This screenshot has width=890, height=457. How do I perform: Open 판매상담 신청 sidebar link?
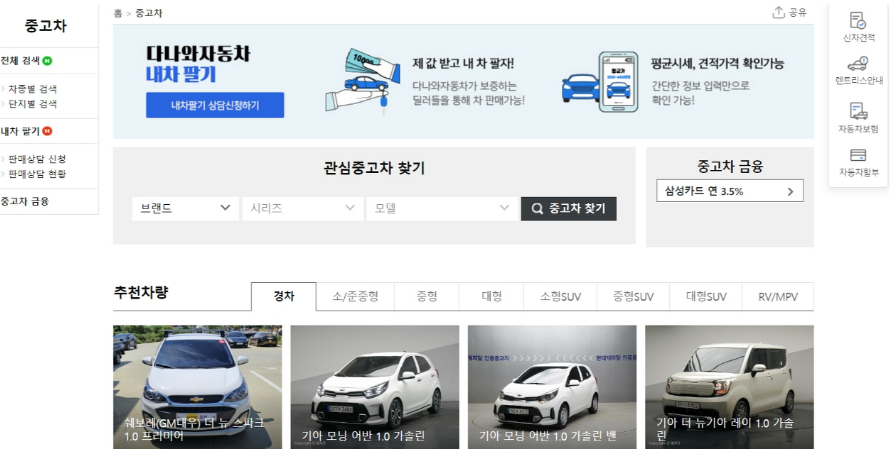[37, 159]
